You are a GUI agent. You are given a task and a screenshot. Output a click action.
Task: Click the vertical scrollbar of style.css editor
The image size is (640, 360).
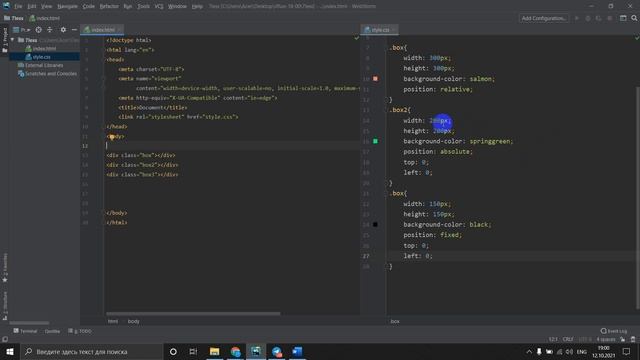(638, 198)
